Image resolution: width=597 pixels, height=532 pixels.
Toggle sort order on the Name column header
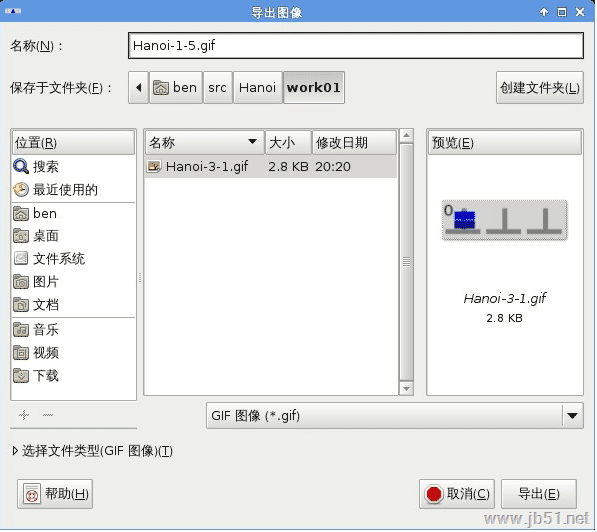[205, 143]
